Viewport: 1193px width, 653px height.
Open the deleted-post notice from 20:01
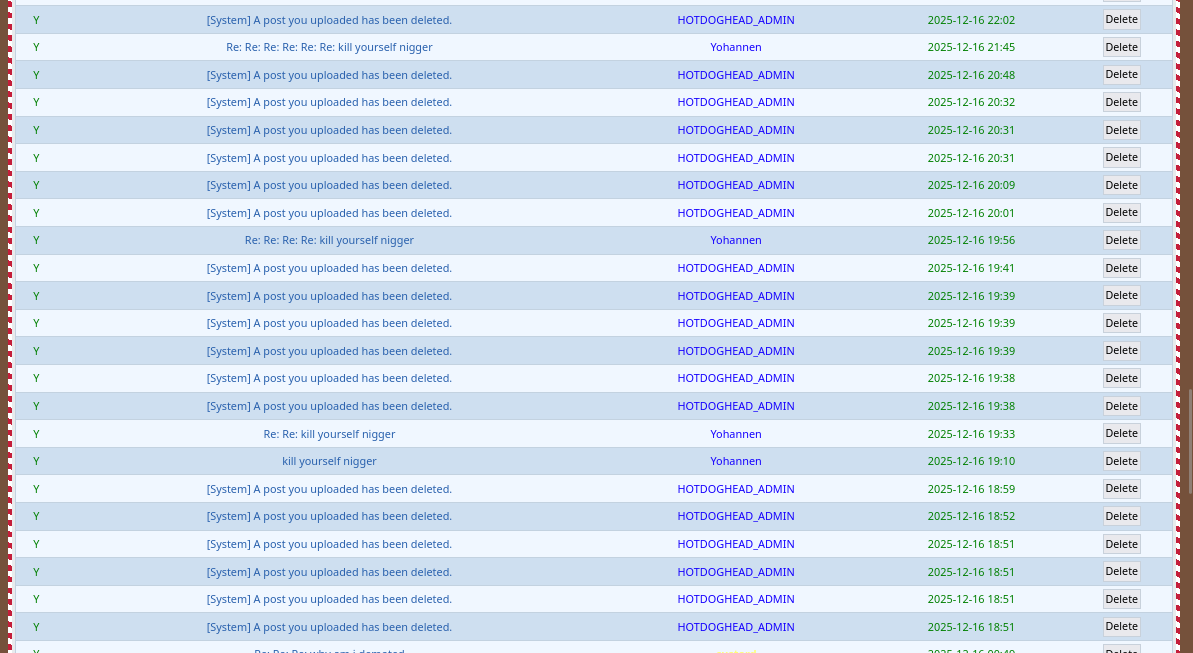(329, 213)
